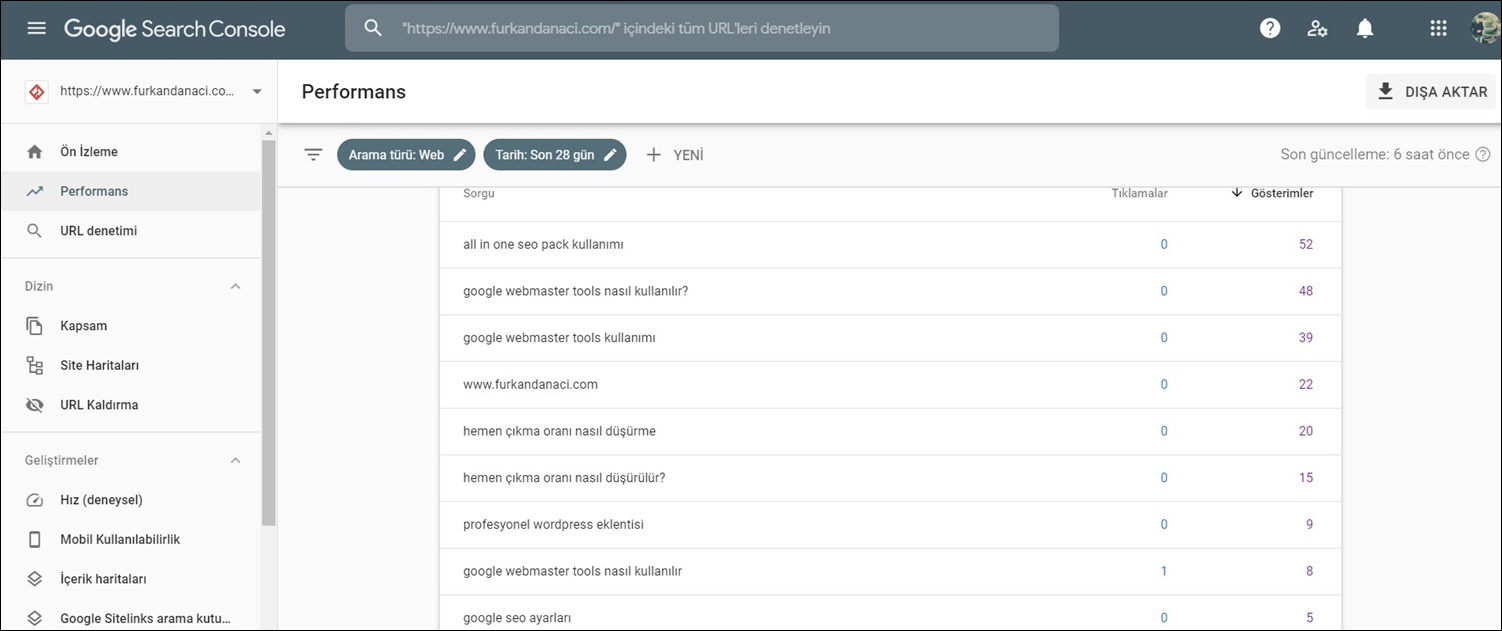
Task: Open Mobil Kullanılabilirlik report
Action: (x=130, y=539)
